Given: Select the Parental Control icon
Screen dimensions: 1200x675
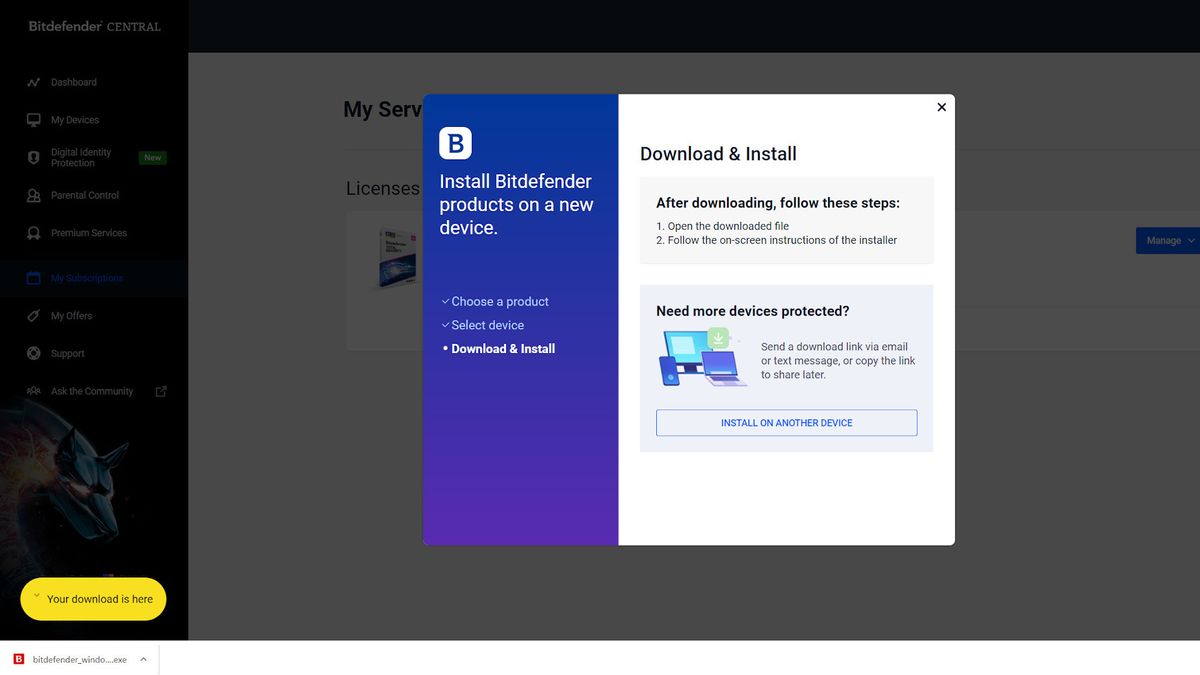Looking at the screenshot, I should coord(33,195).
